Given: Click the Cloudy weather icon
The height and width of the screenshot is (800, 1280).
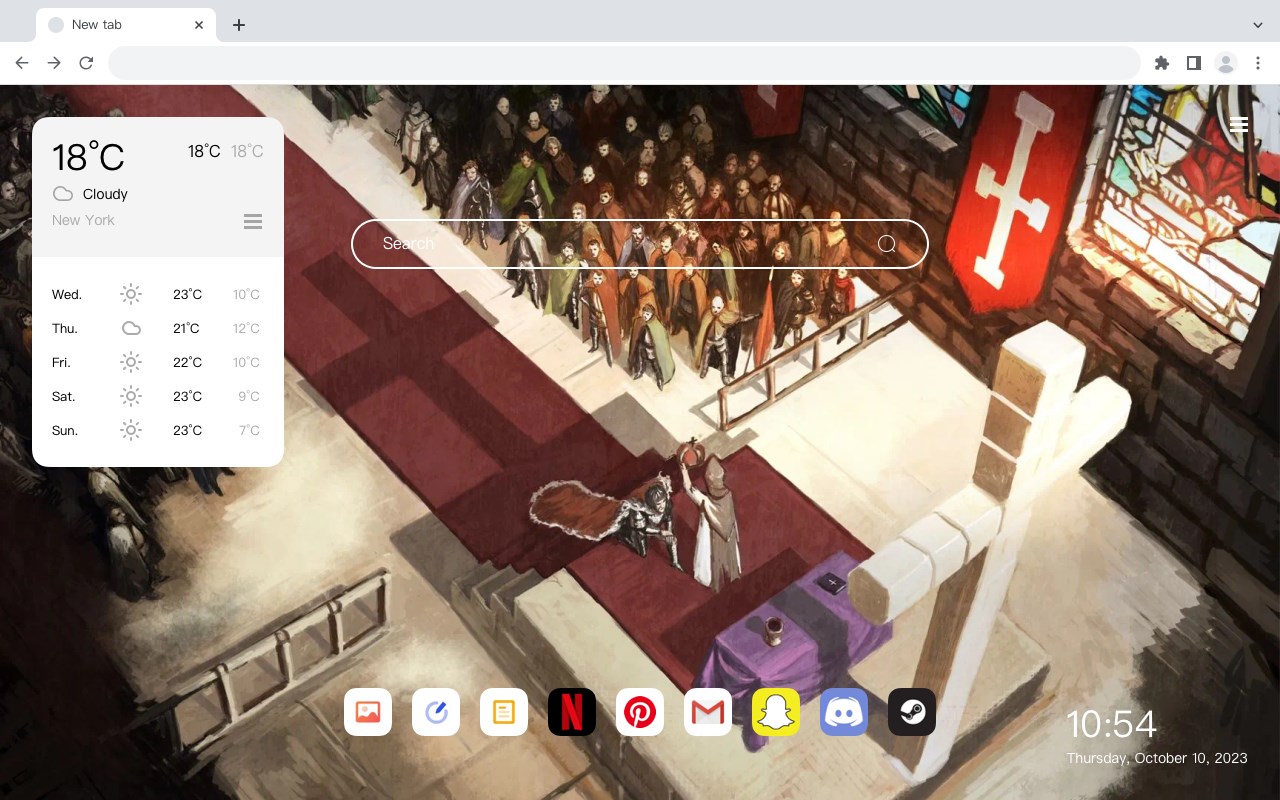Looking at the screenshot, I should click(63, 194).
